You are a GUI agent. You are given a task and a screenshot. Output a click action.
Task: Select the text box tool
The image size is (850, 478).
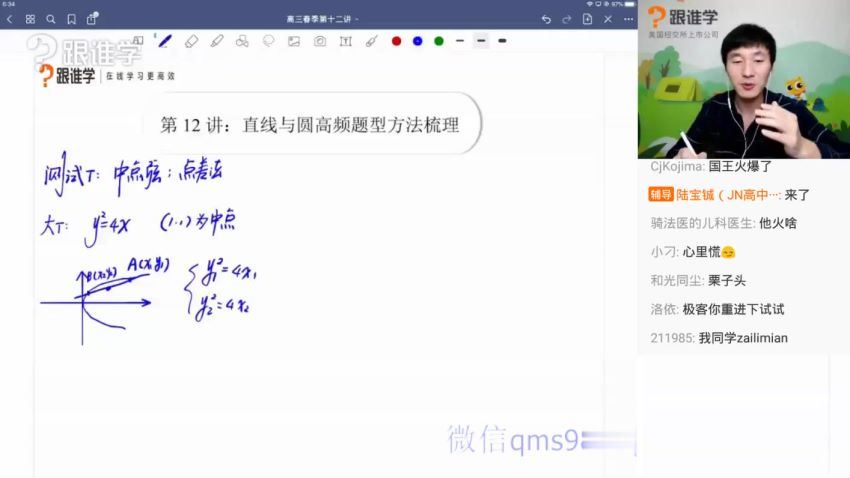(345, 41)
